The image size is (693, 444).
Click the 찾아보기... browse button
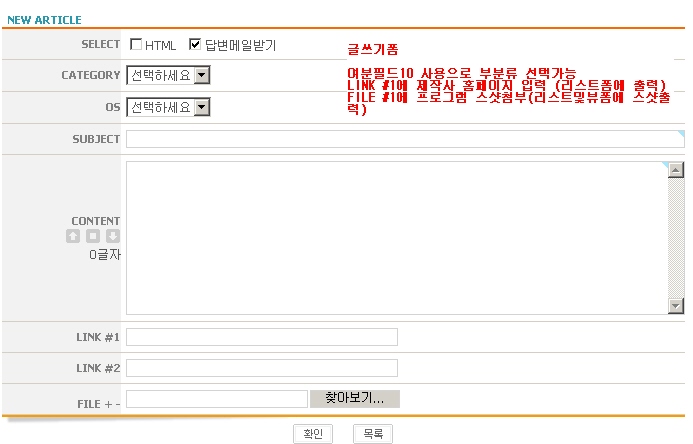355,398
